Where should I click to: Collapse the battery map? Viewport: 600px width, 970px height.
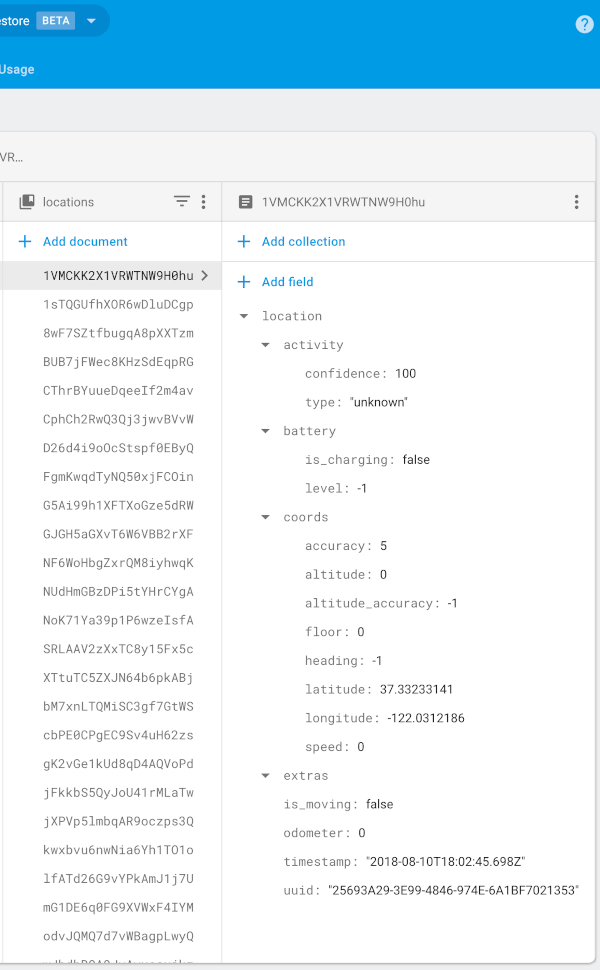click(265, 431)
